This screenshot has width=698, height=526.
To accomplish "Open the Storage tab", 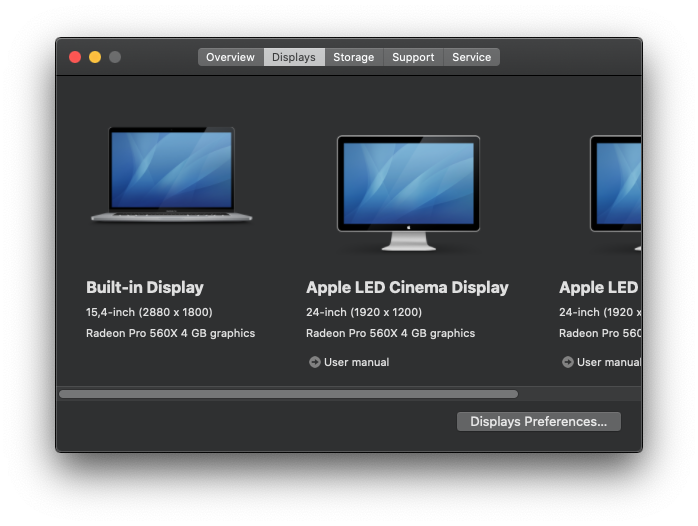I will point(354,57).
